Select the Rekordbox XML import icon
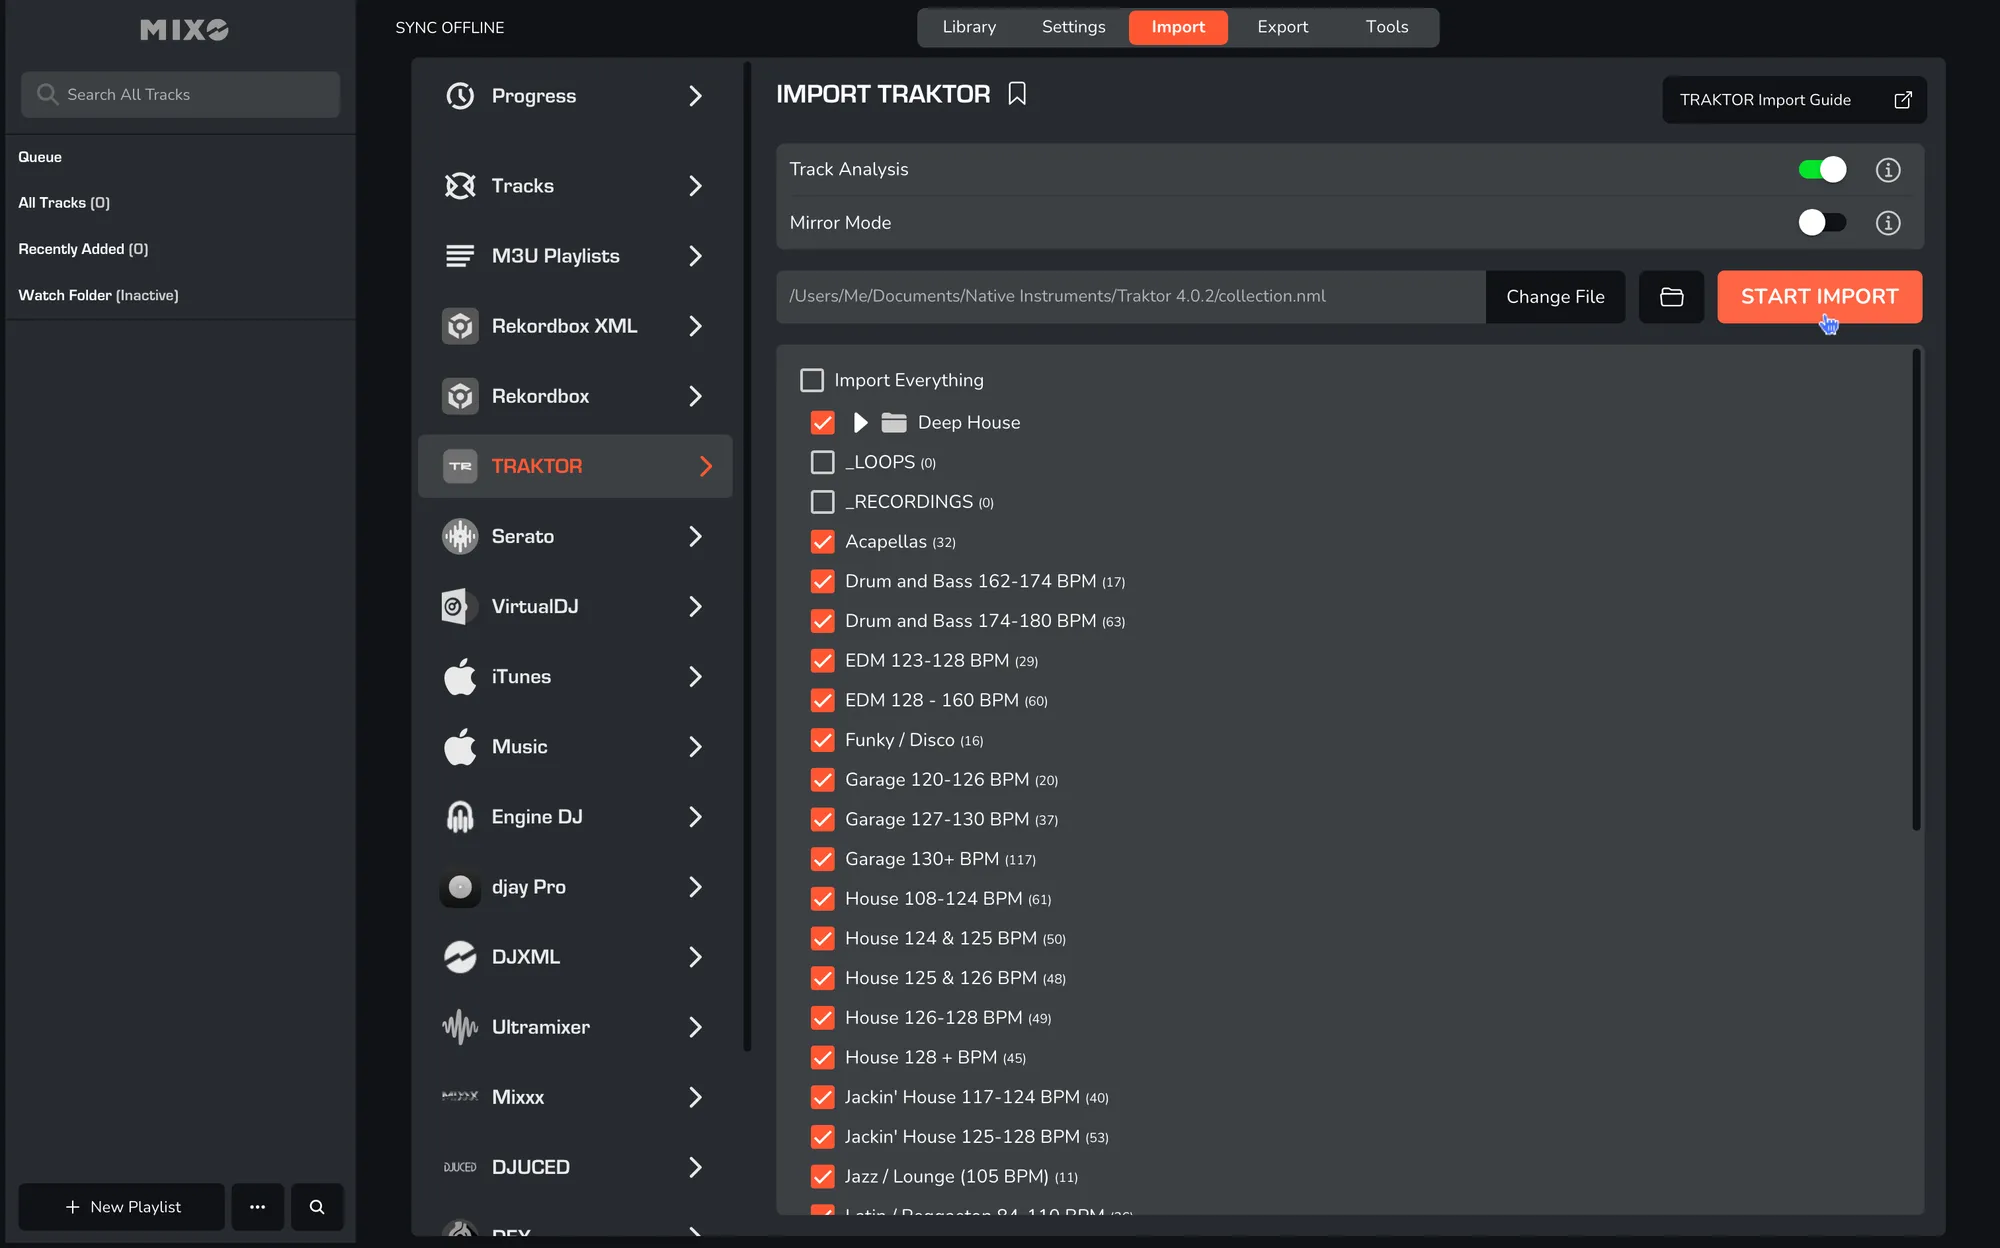The image size is (2000, 1248). [460, 326]
